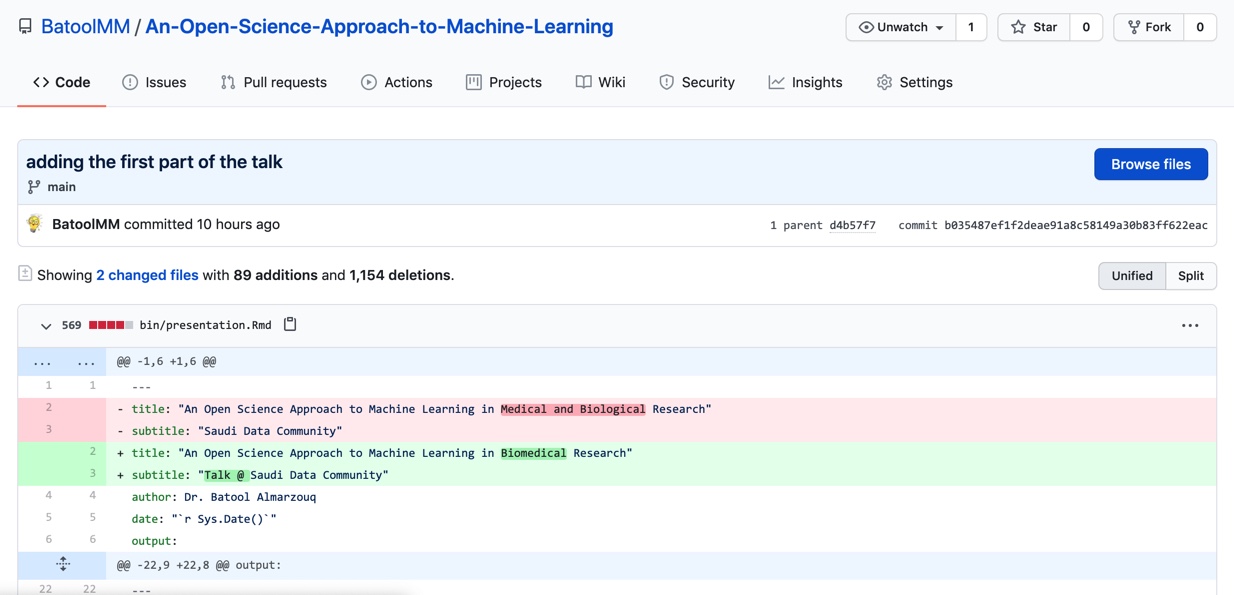This screenshot has width=1234, height=595.
Task: Click BatoolMM's avatar in the commit row
Action: click(x=35, y=225)
